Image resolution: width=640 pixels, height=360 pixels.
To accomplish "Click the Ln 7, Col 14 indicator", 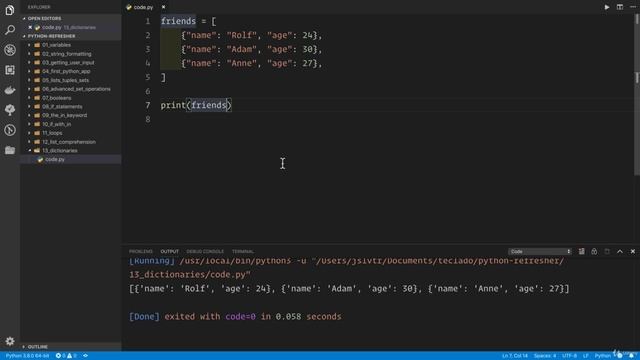I will (515, 356).
